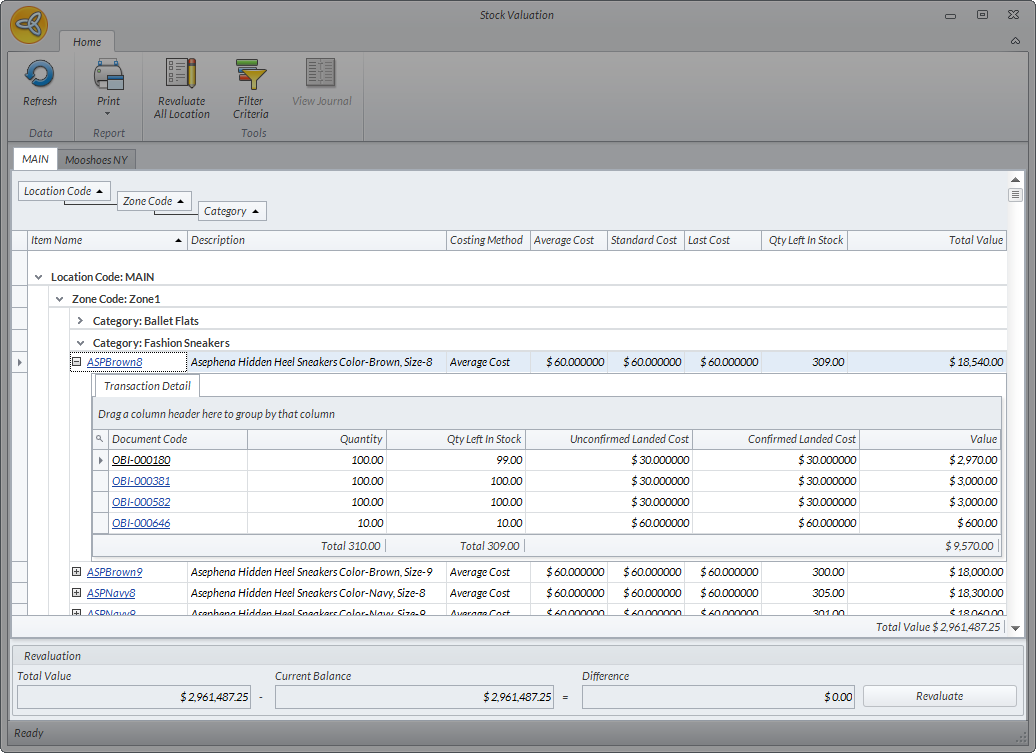Click the Total Value input field
Viewport: 1036px width, 753px height.
point(135,697)
